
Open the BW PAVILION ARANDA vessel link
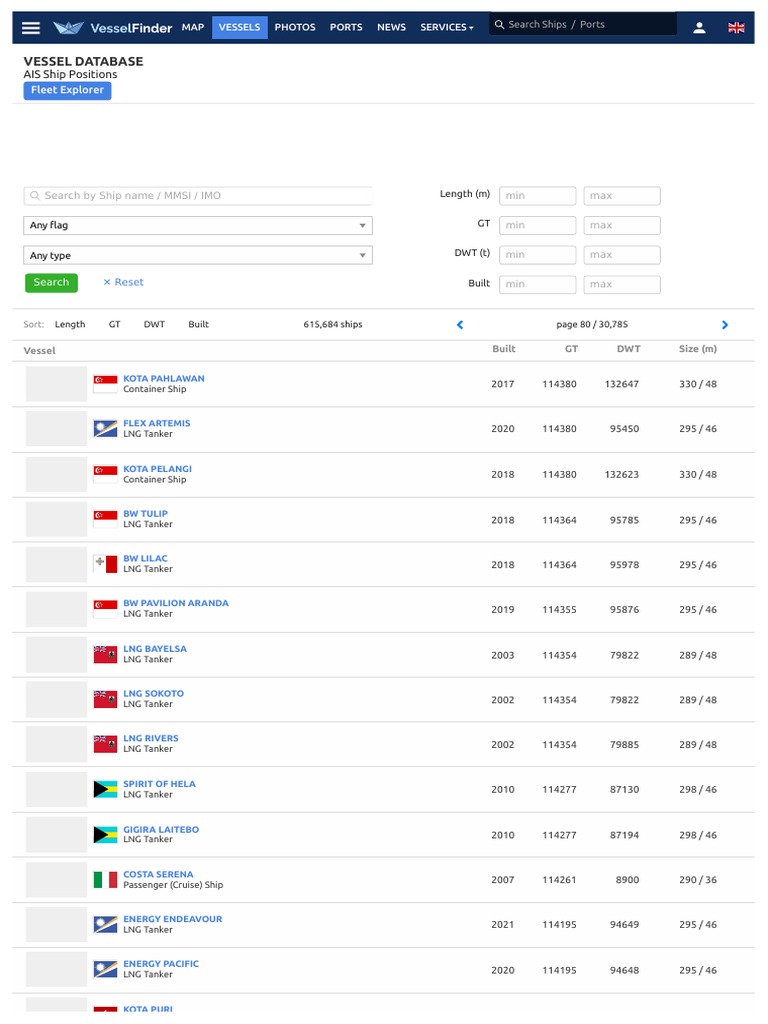176,603
